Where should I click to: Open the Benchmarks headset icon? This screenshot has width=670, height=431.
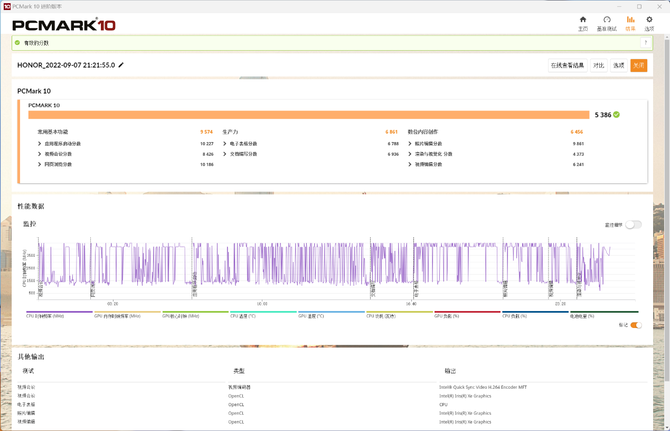(x=606, y=22)
